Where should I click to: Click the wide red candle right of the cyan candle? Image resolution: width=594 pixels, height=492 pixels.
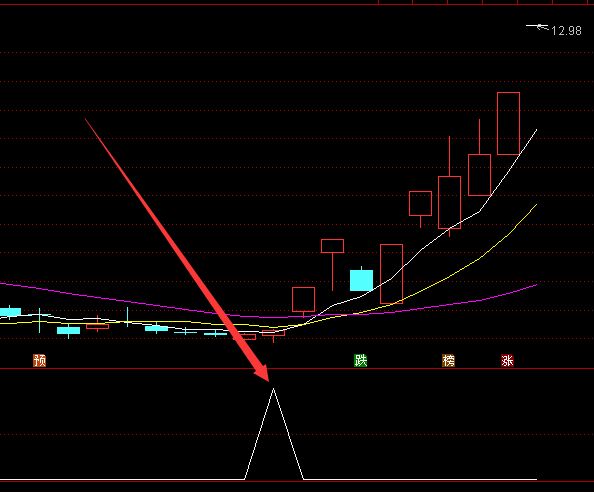click(x=391, y=274)
